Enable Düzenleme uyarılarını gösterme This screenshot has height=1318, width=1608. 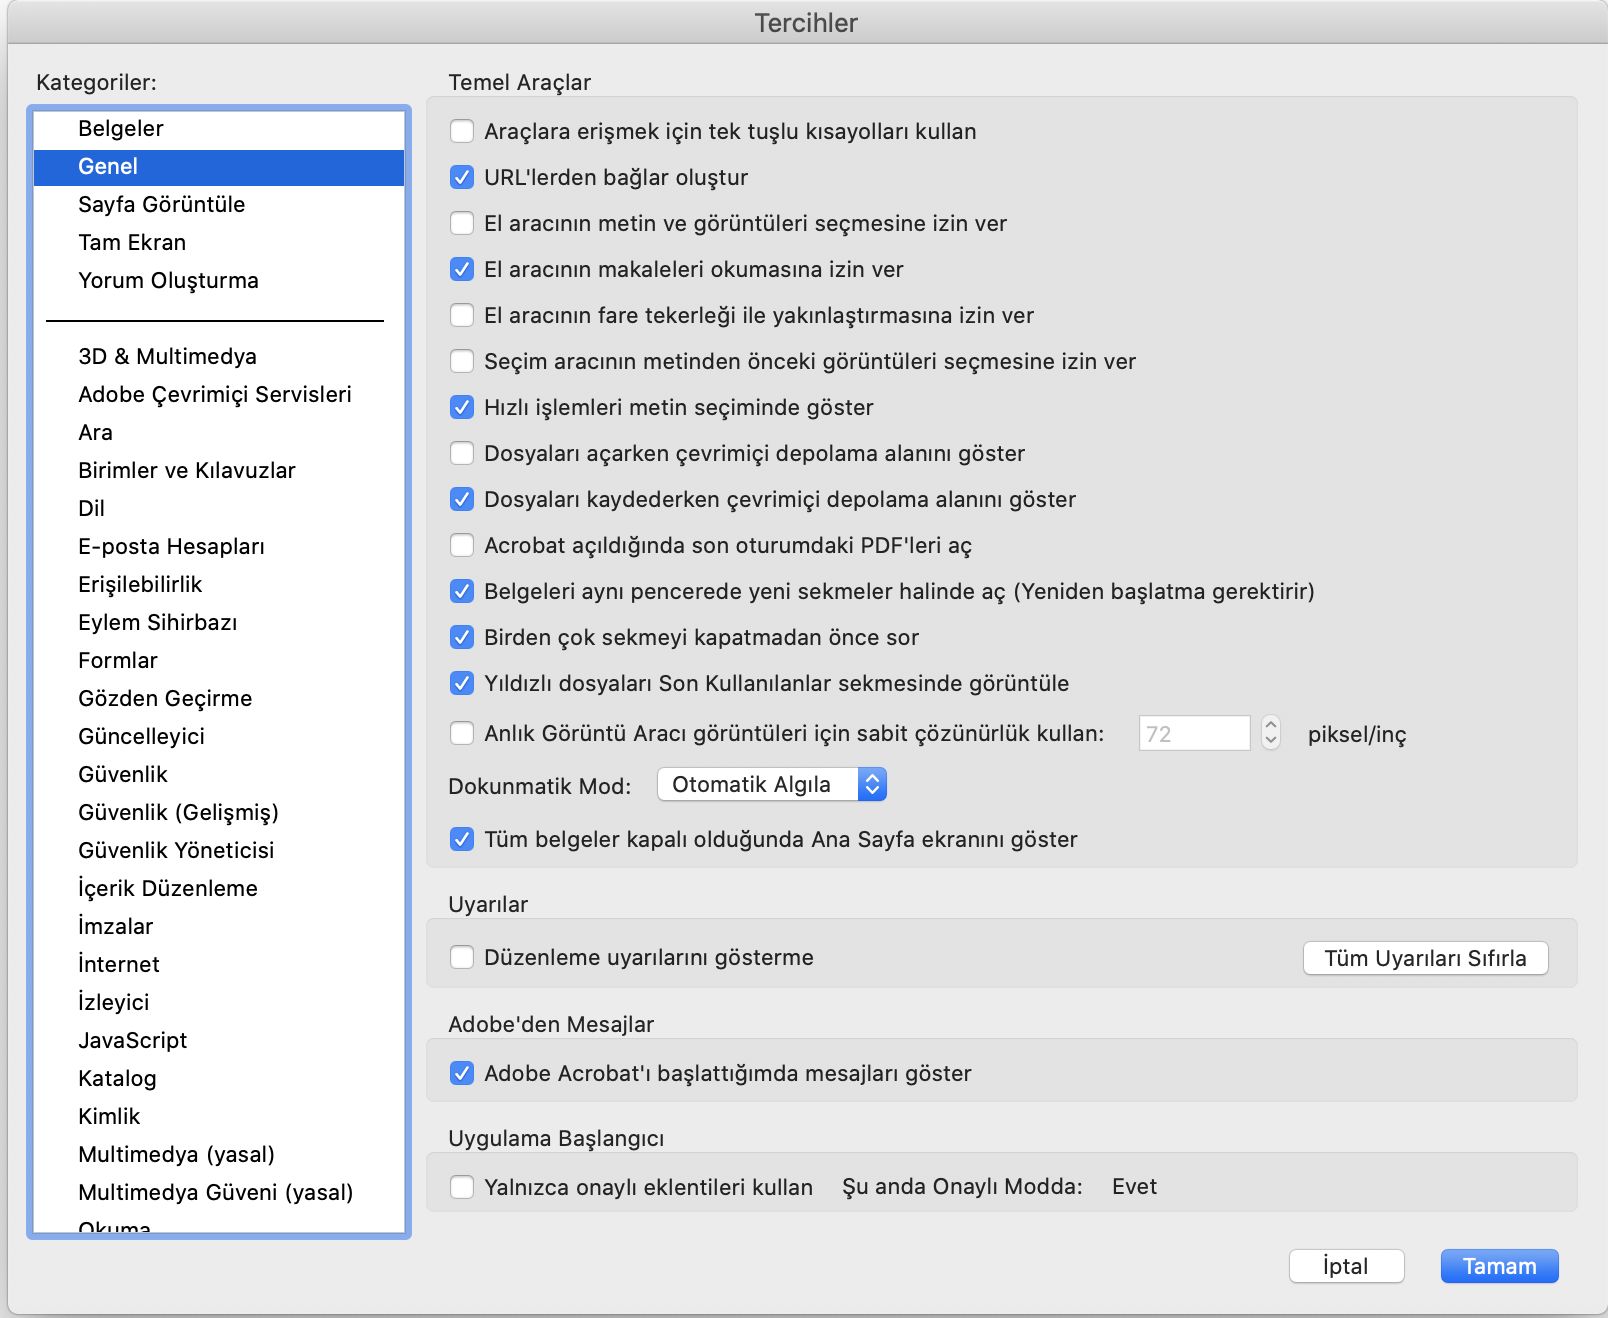[461, 957]
